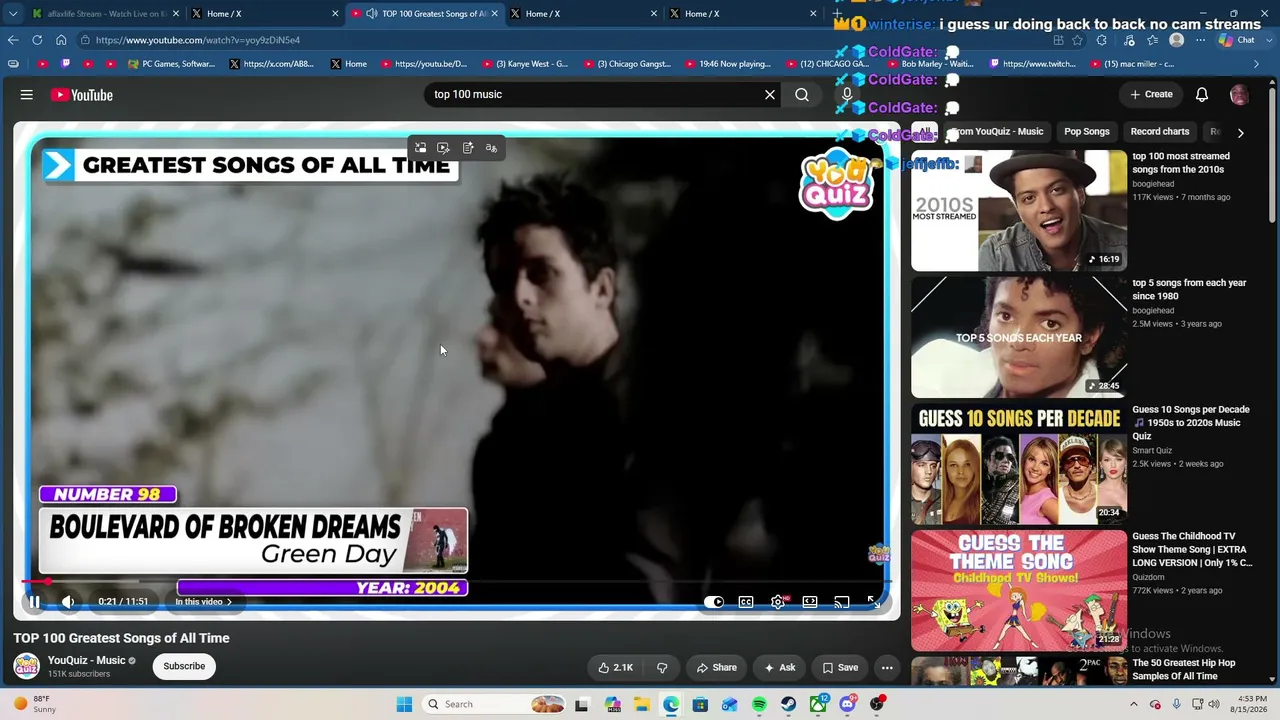Open the Create menu on YouTube
Image resolution: width=1280 pixels, height=720 pixels.
tap(1151, 94)
